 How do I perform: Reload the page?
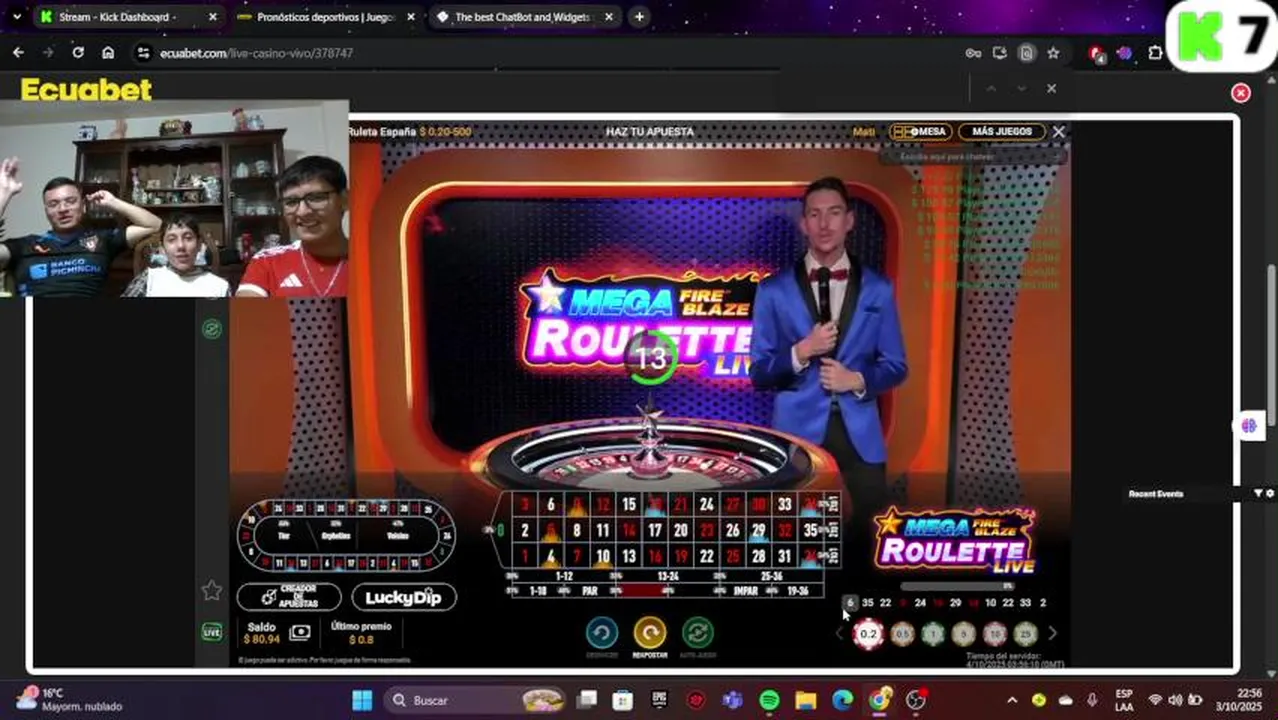click(78, 53)
